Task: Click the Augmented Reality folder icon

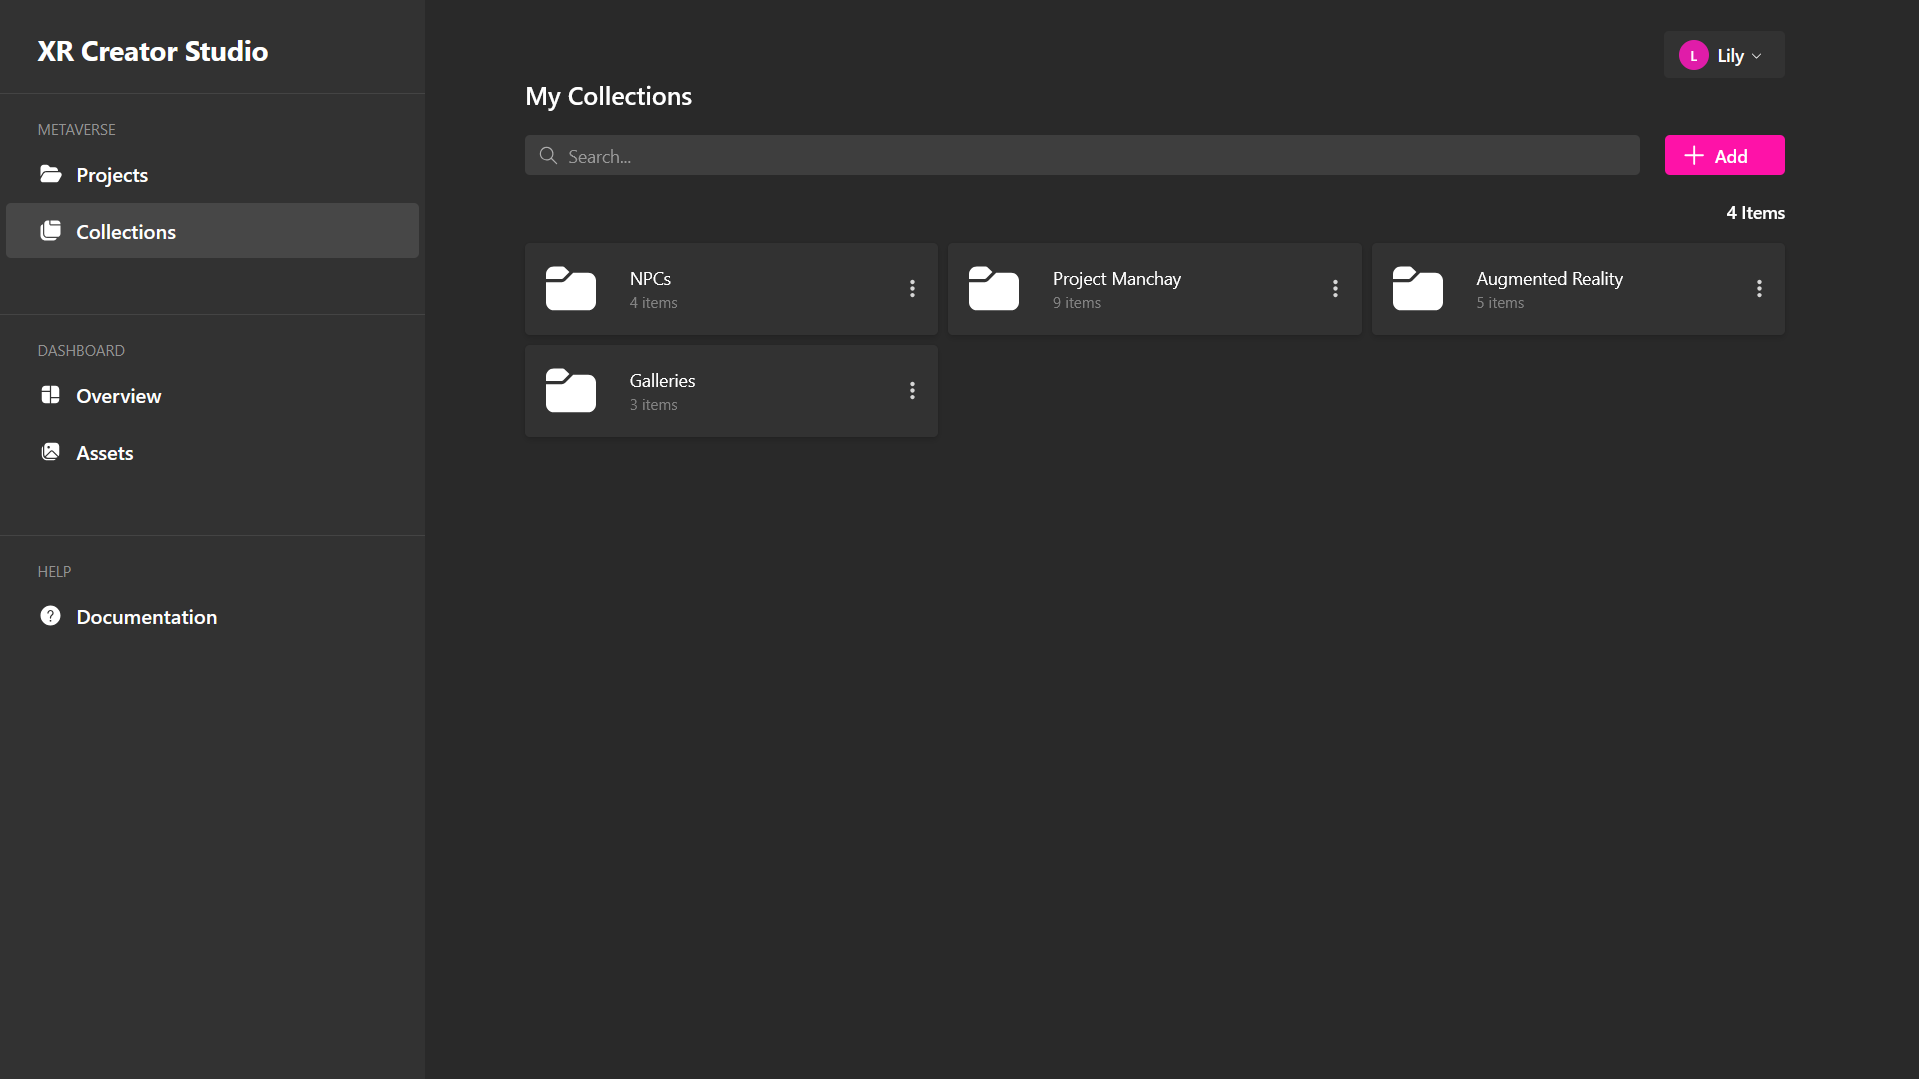Action: click(x=1417, y=289)
